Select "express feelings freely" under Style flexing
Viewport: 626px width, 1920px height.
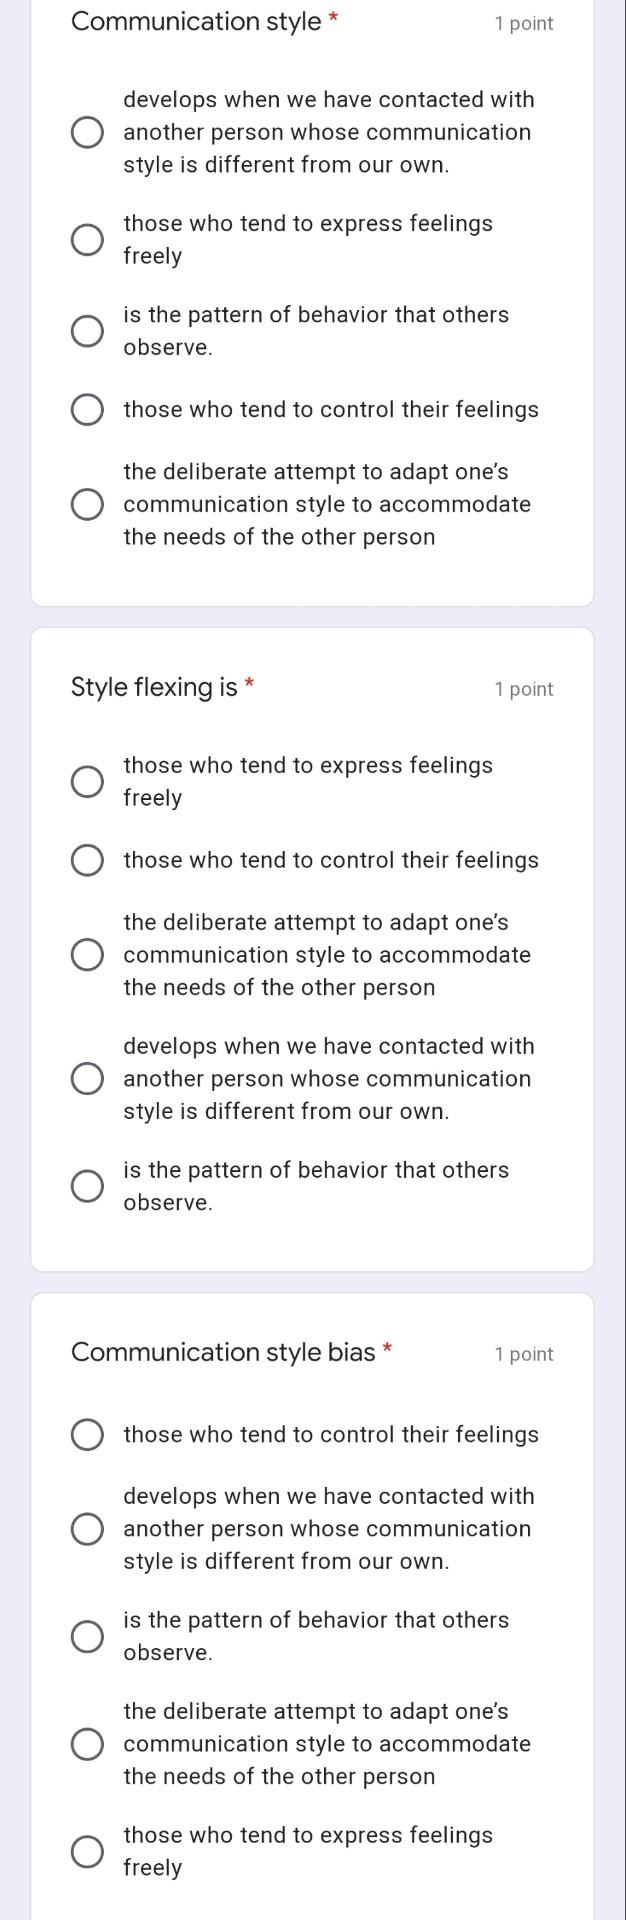88,779
